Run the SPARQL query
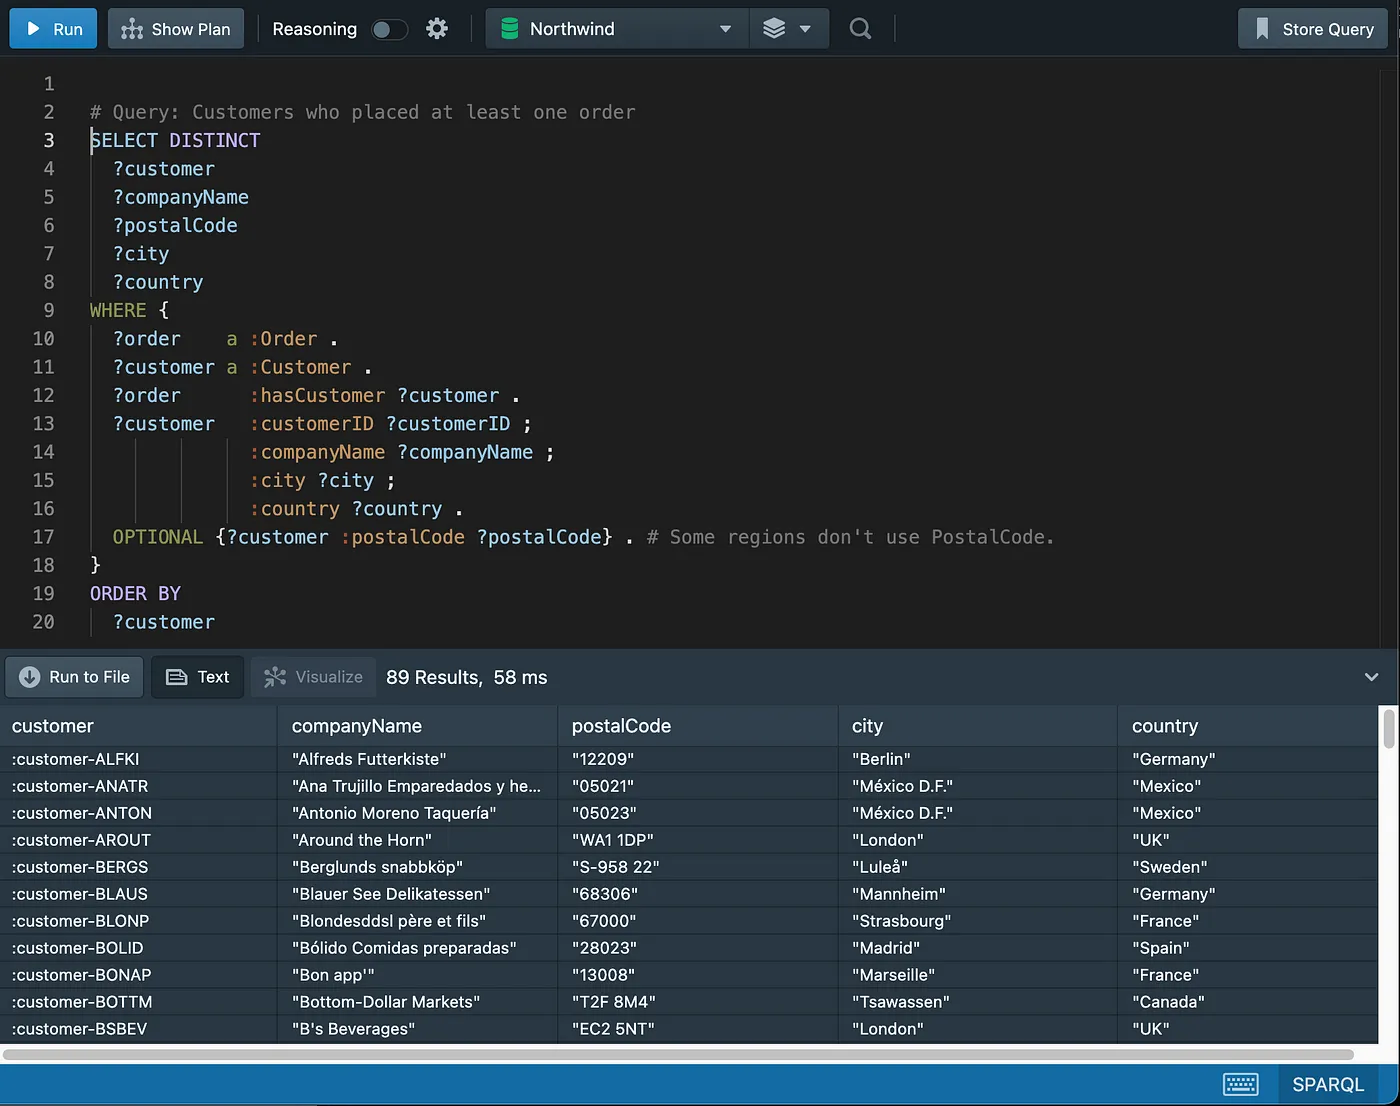Viewport: 1400px width, 1106px height. point(53,29)
